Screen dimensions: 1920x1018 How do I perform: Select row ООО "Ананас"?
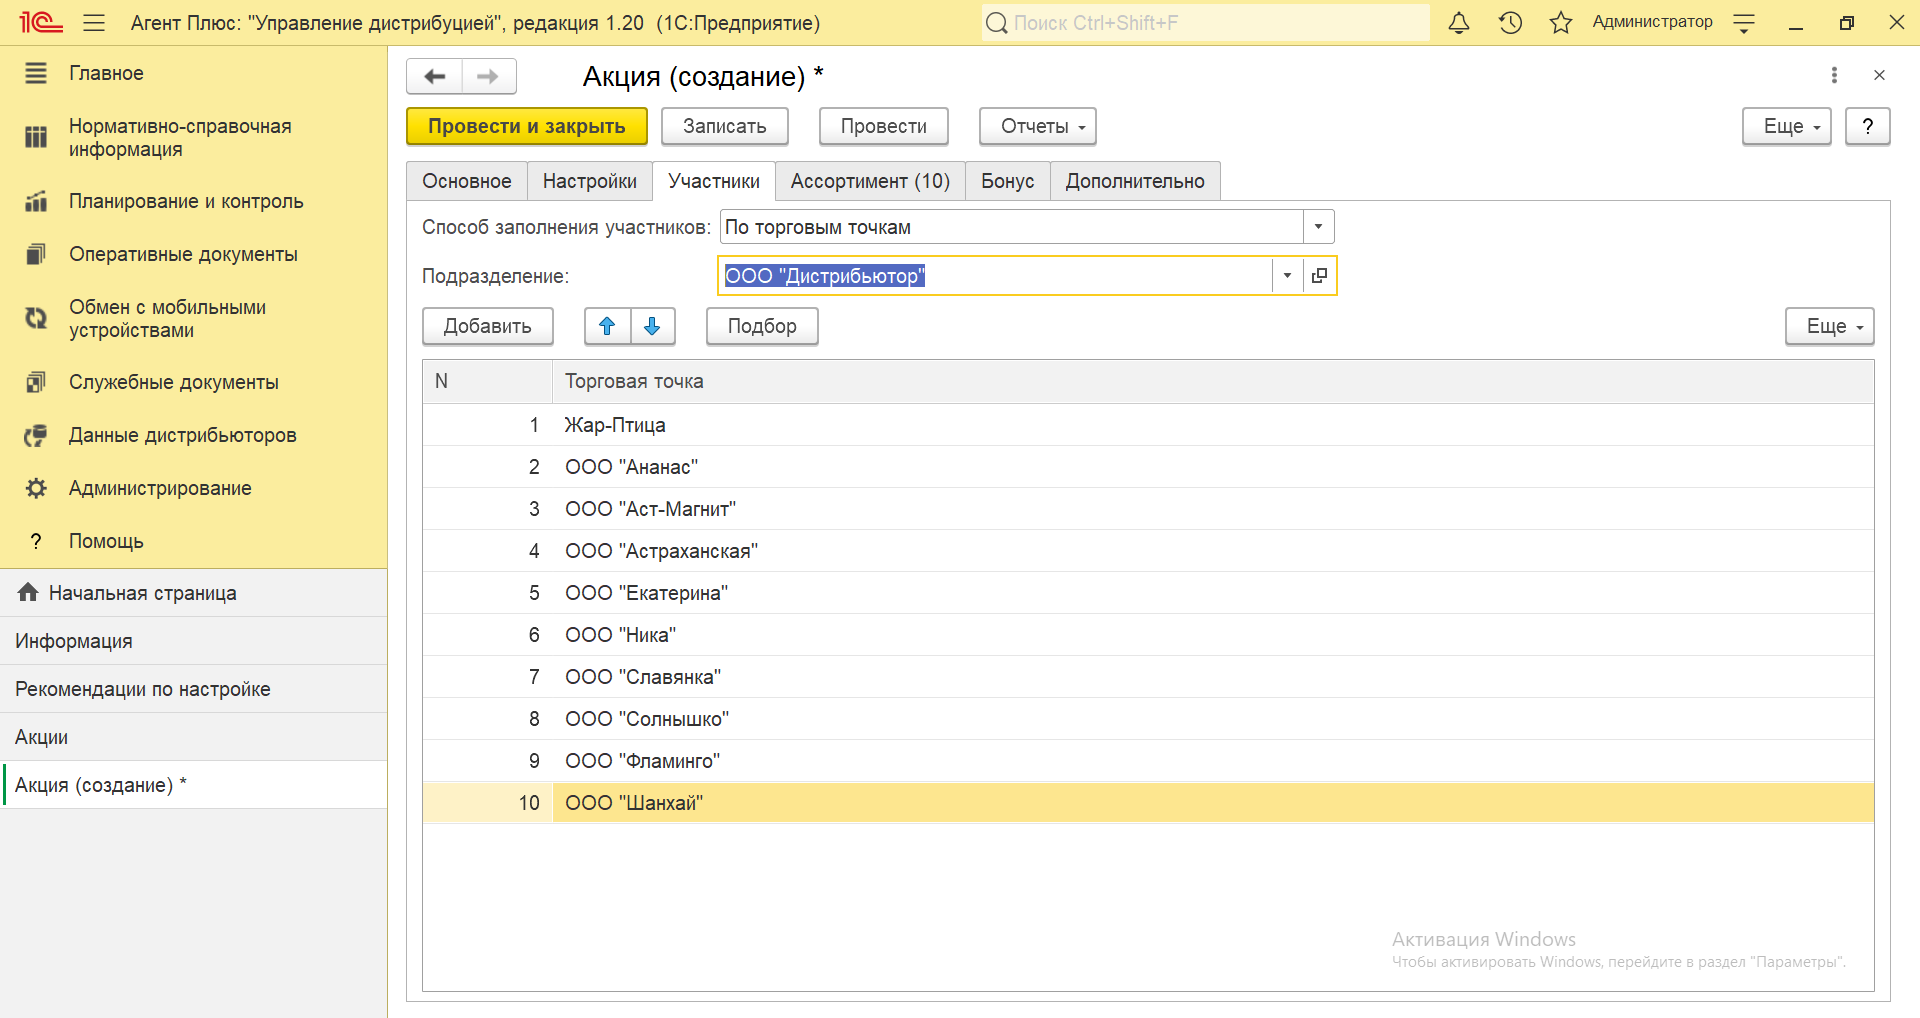(1148, 467)
